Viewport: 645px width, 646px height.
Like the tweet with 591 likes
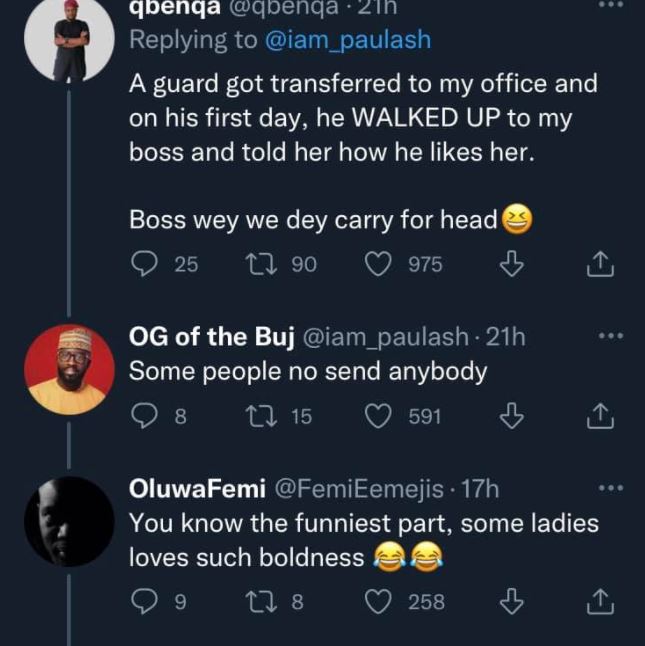click(x=378, y=416)
